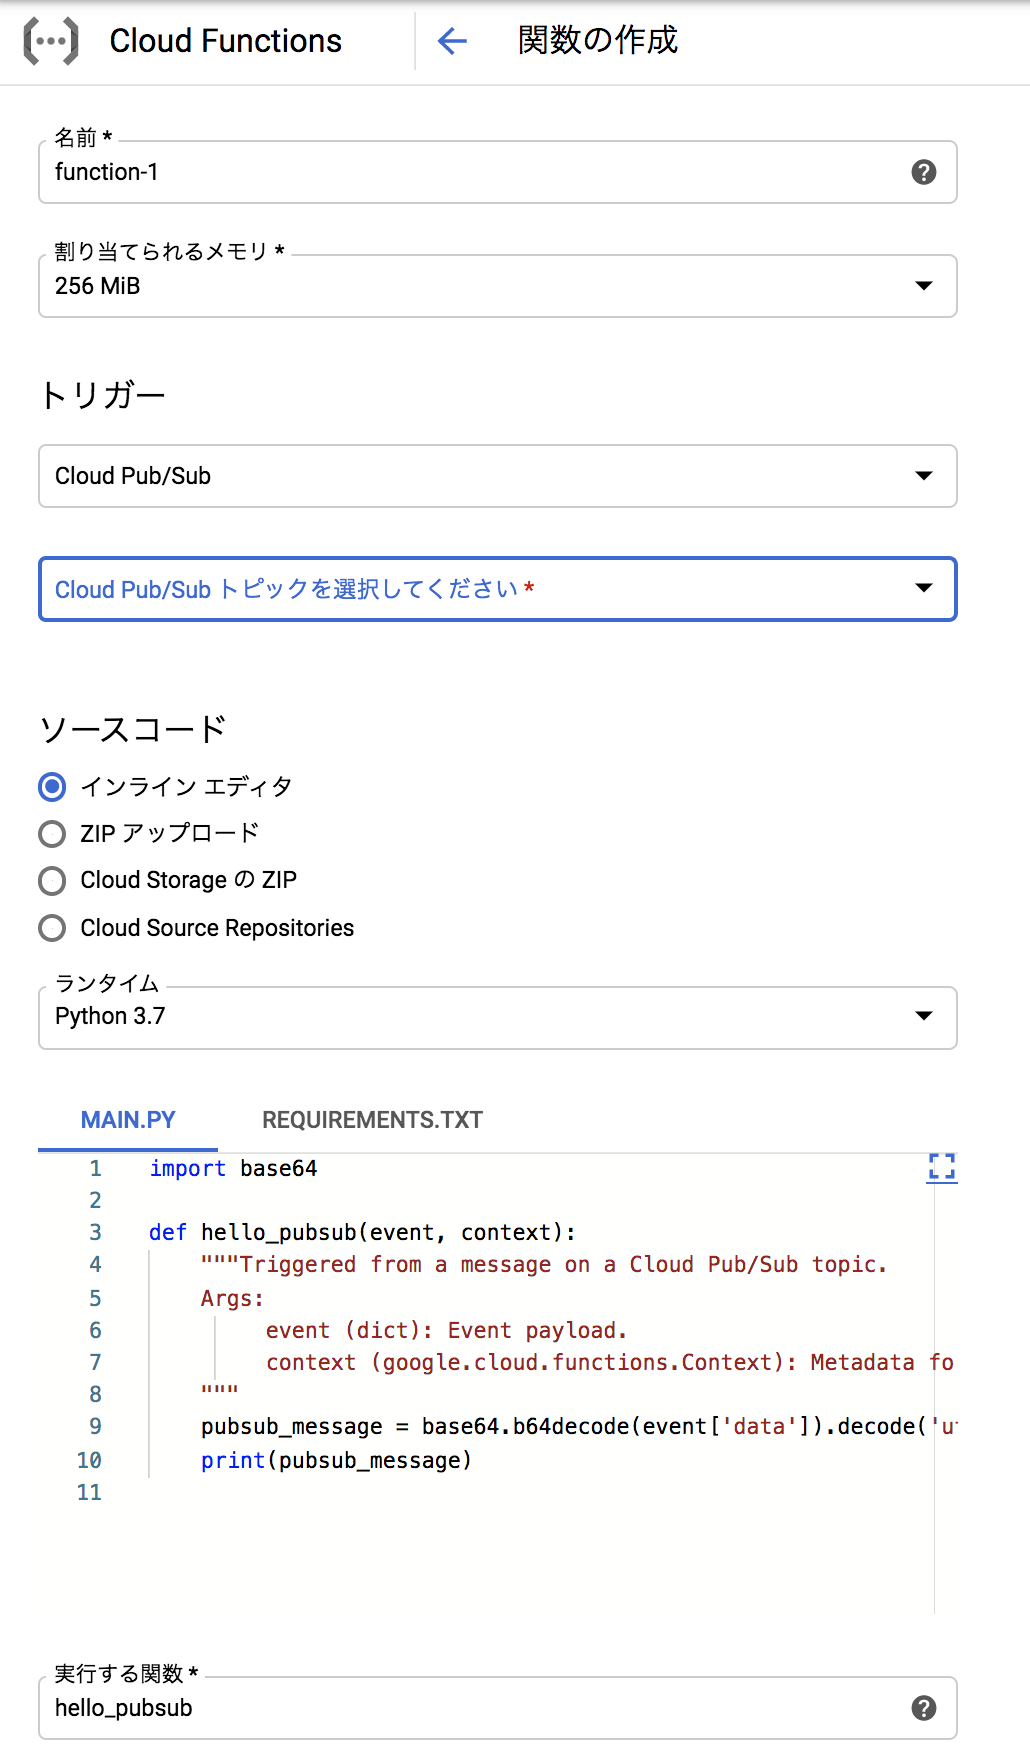Select the インライン エディタ radio button
Viewport: 1030px width, 1764px height.
pos(52,787)
